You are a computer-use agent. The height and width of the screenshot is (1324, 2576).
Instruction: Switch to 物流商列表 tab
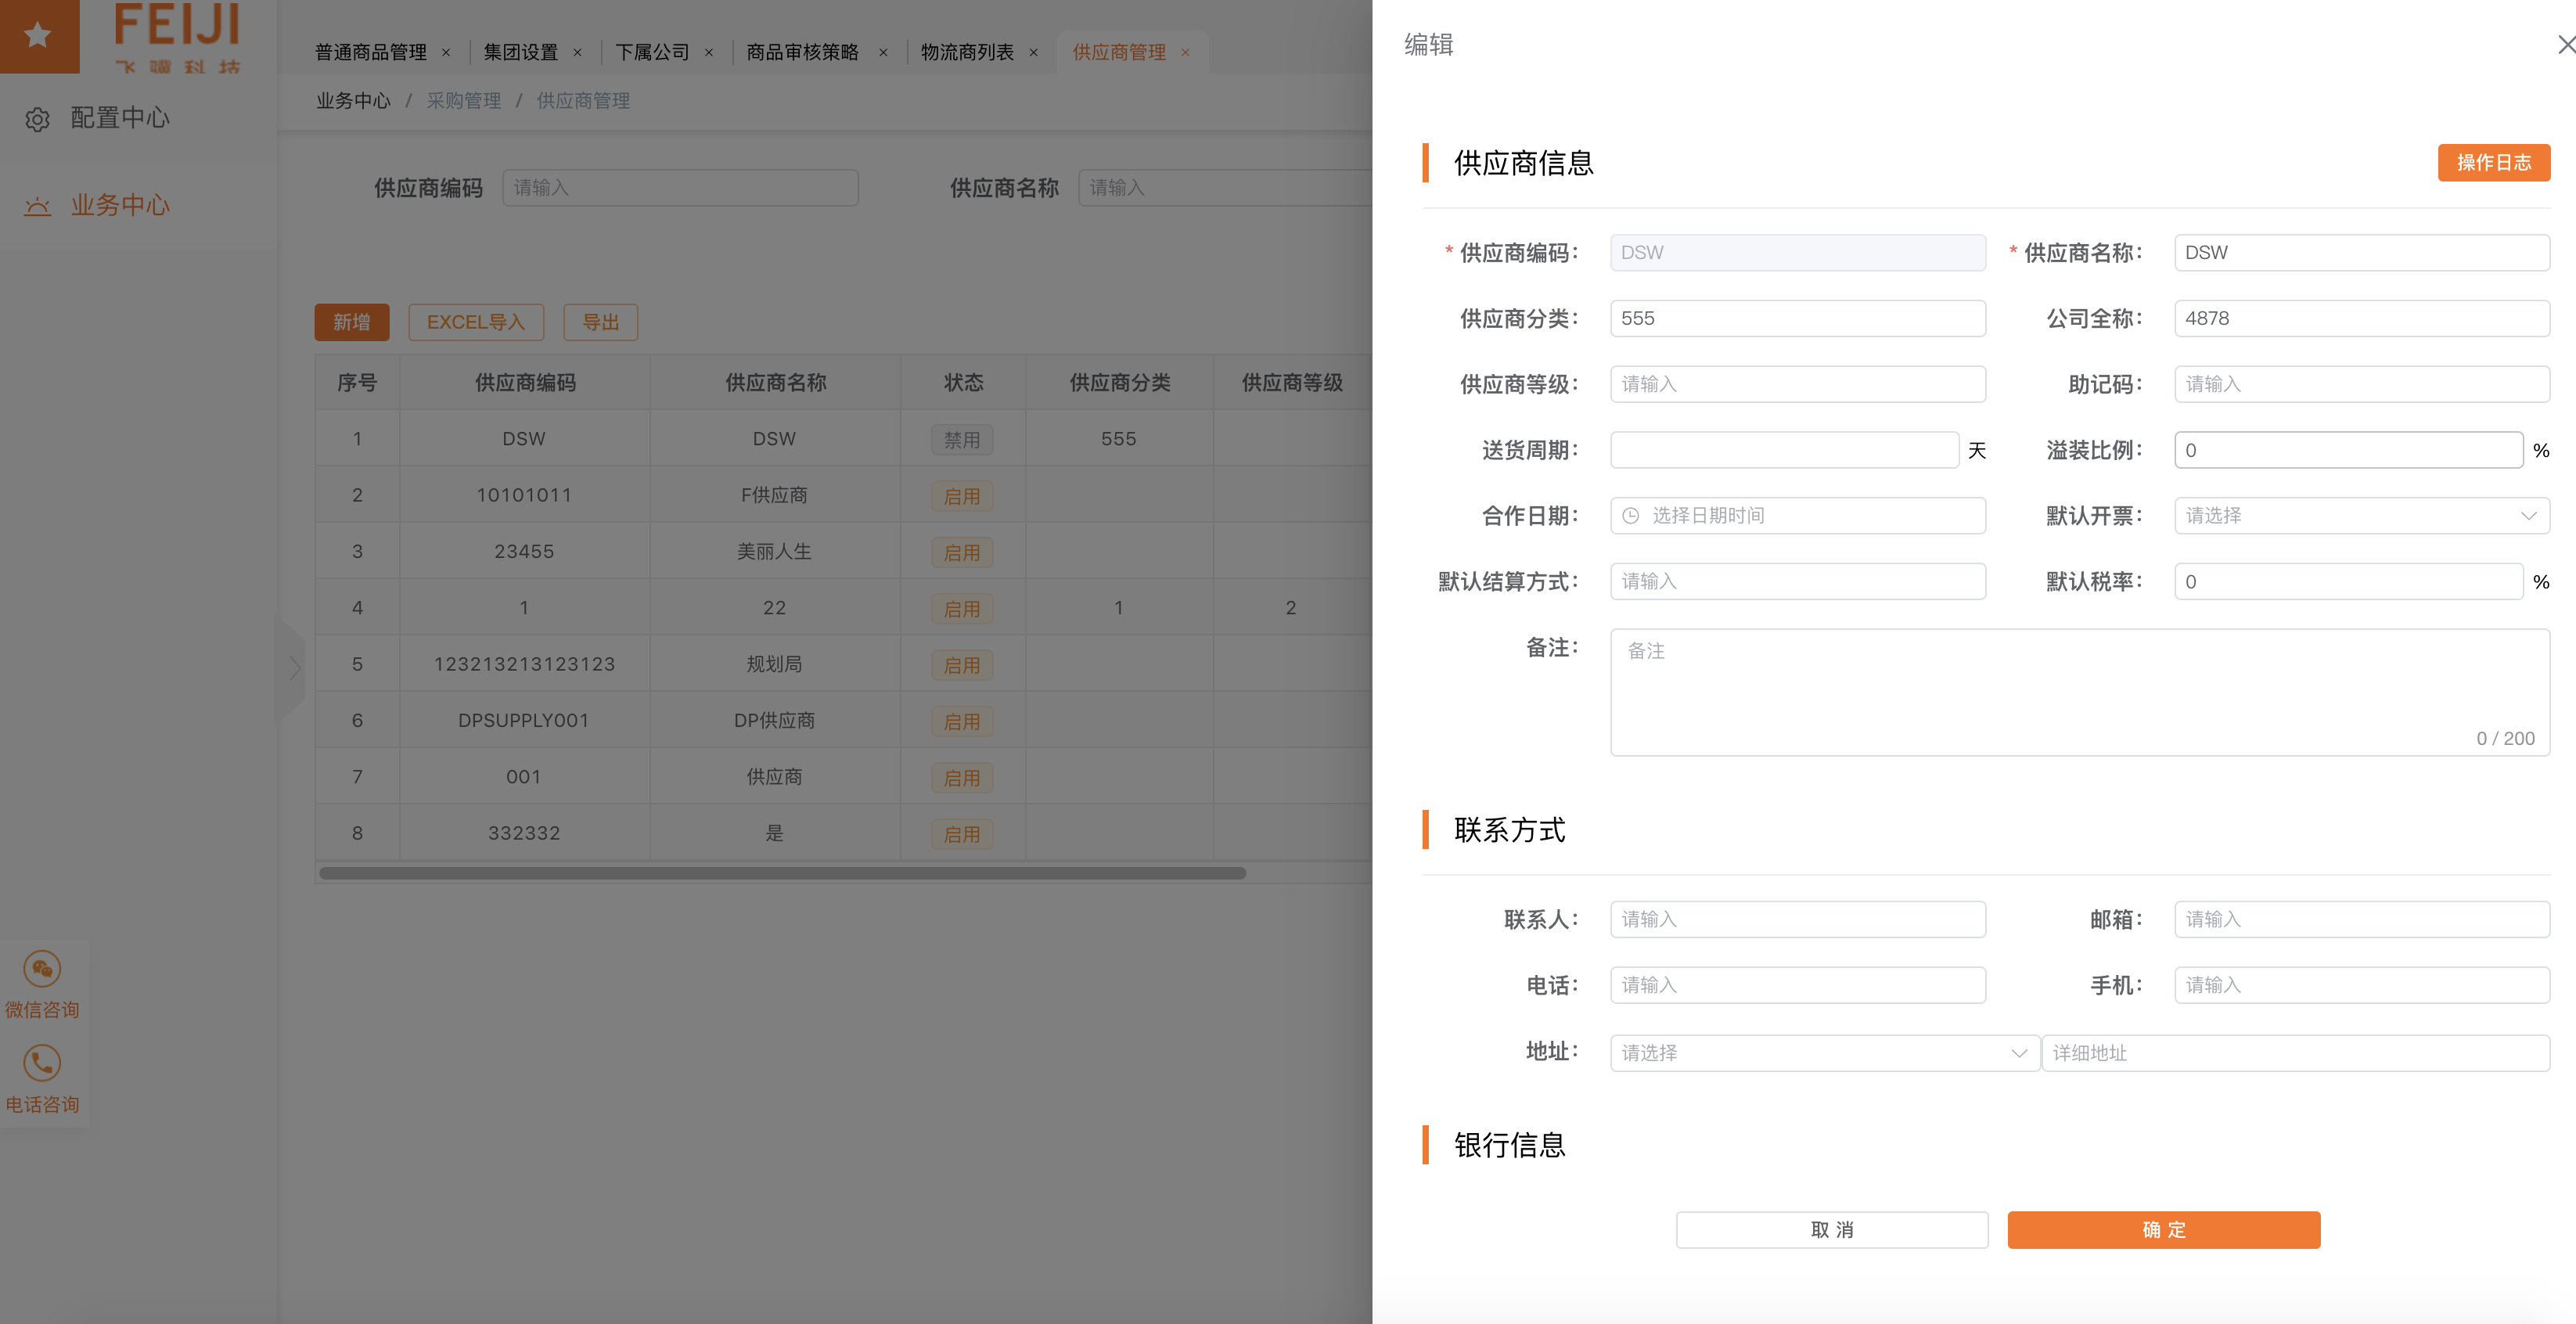tap(967, 52)
